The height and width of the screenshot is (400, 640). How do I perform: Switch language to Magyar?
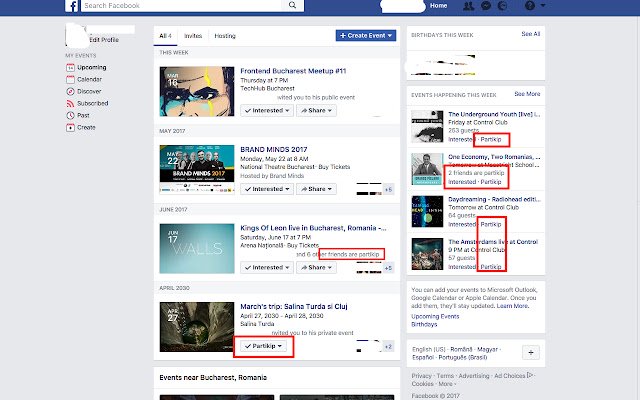tap(487, 349)
